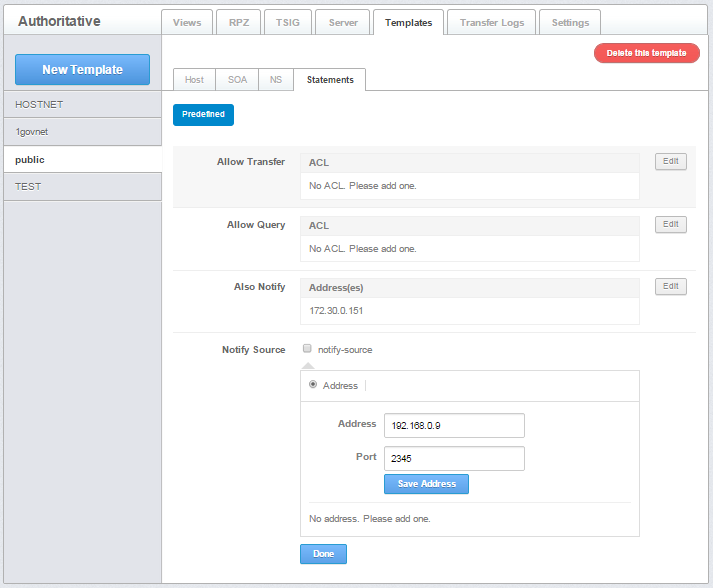Select the HOSTNET template in sidebar
The height and width of the screenshot is (588, 713).
point(81,104)
